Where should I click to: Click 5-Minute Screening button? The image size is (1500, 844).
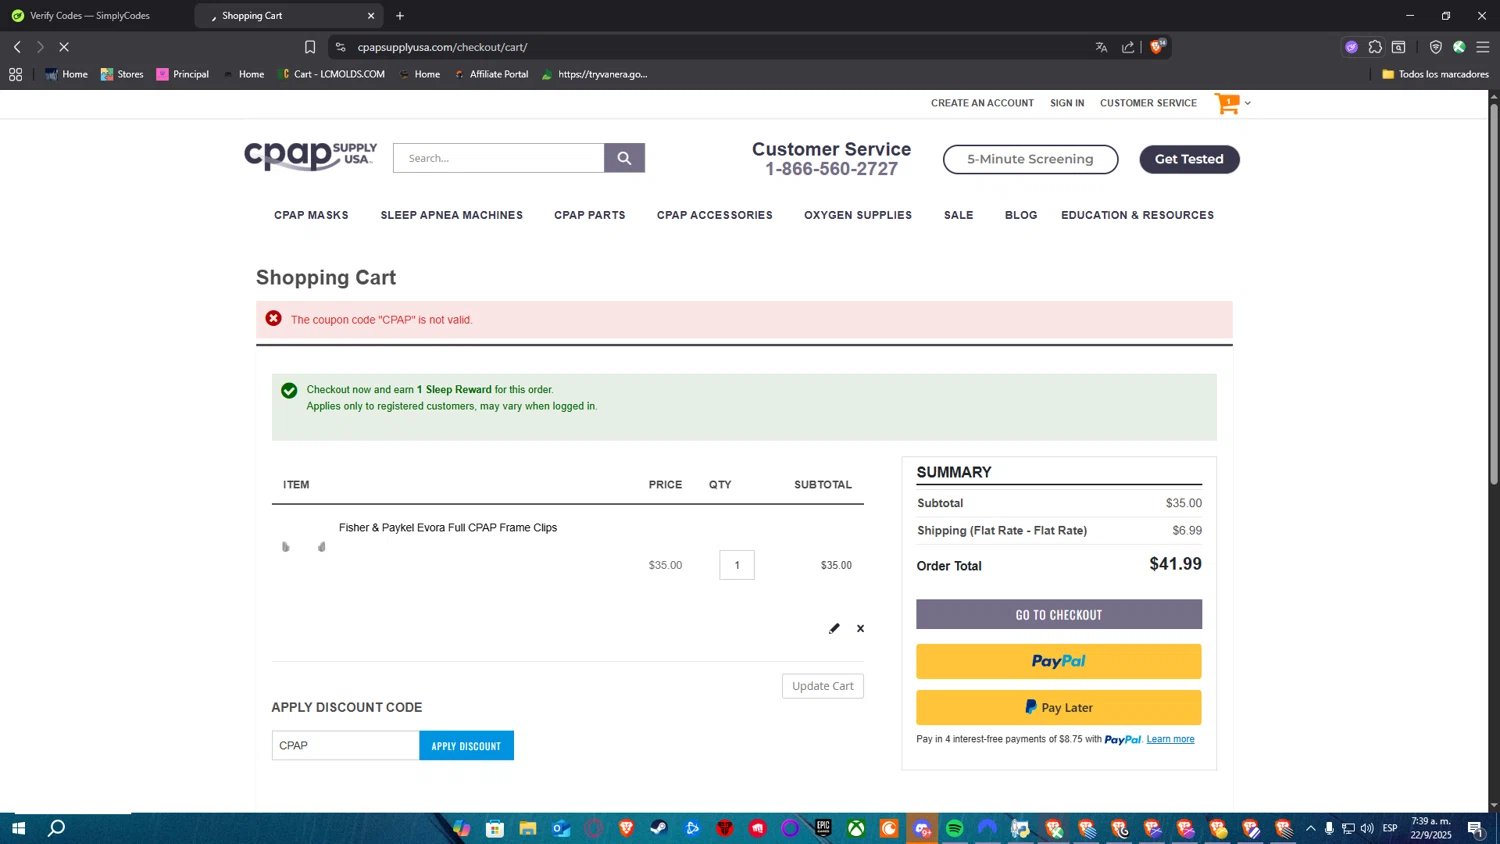coord(1030,159)
